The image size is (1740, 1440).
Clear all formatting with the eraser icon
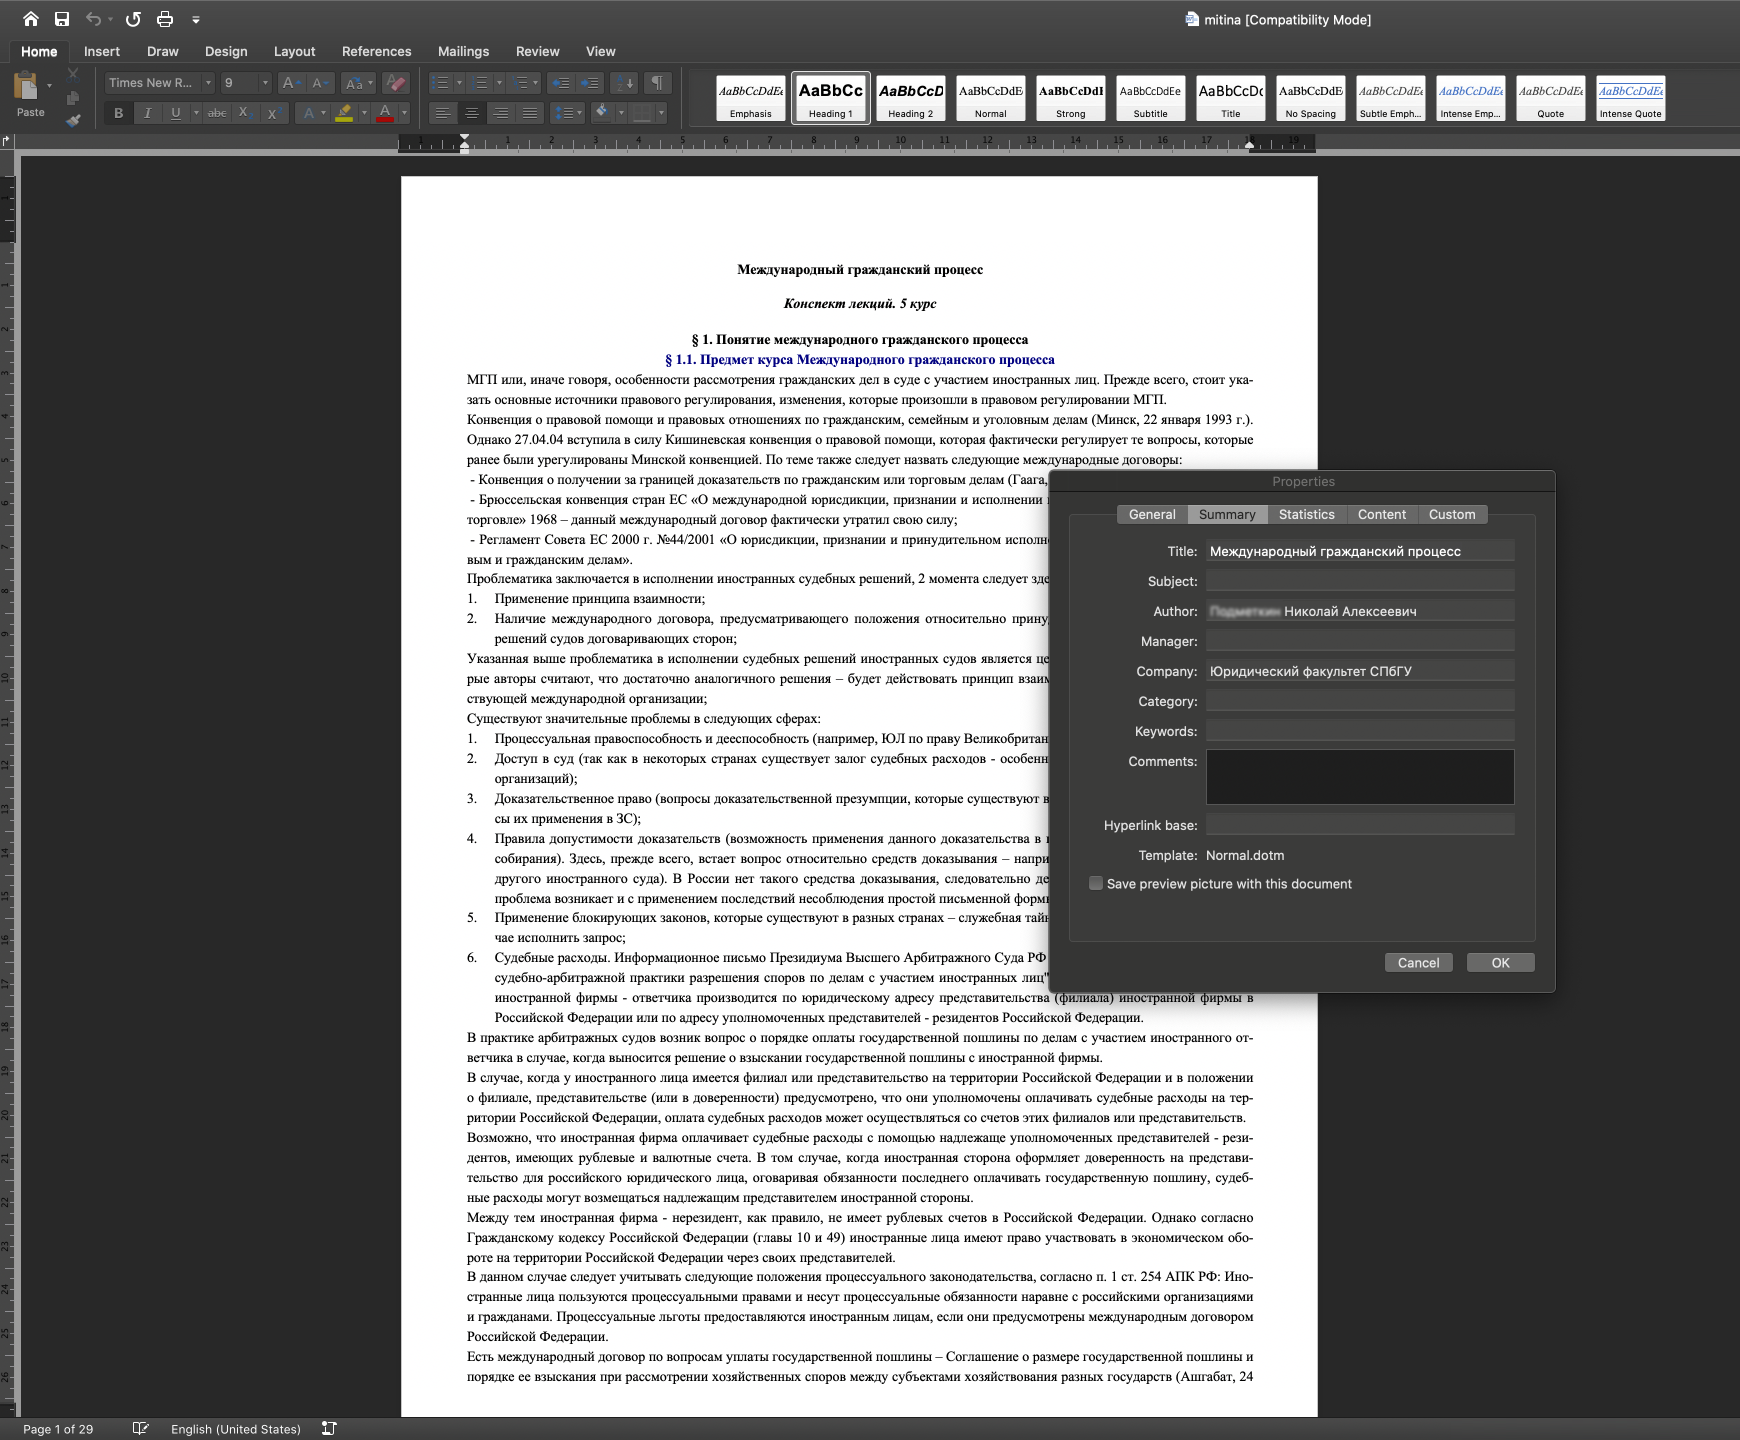(396, 83)
